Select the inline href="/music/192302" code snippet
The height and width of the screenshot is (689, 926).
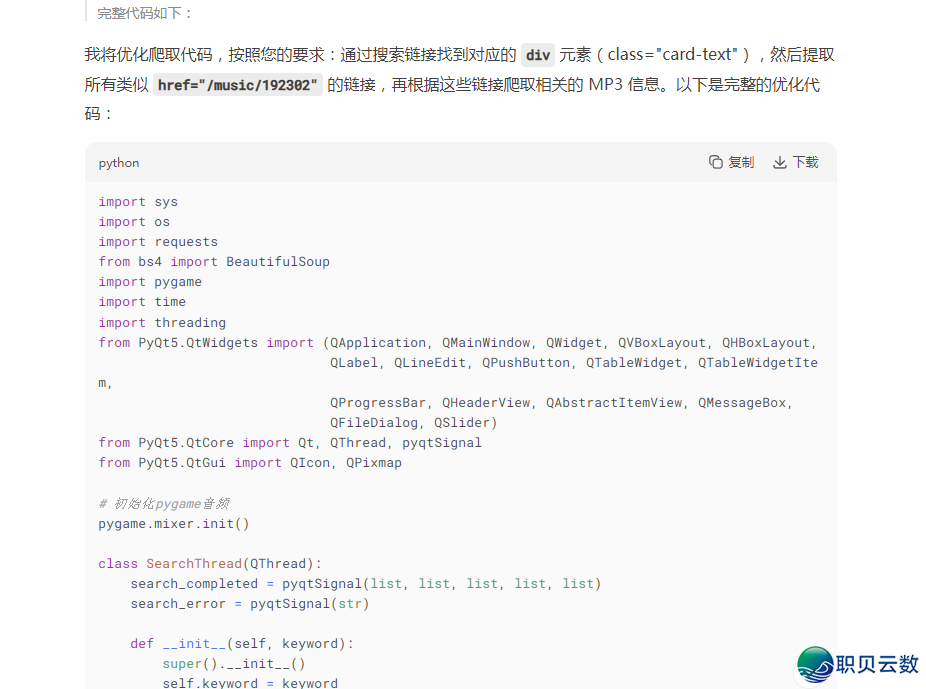[238, 85]
